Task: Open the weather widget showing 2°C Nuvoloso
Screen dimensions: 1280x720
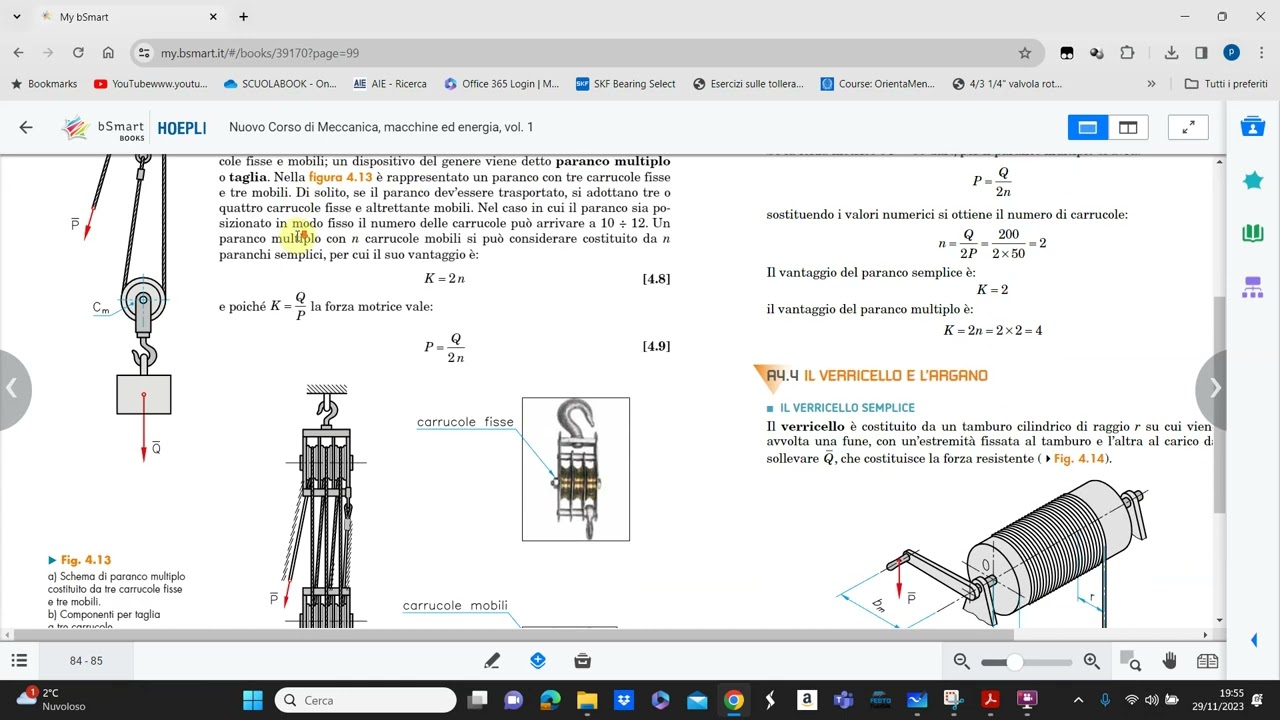Action: [50, 700]
